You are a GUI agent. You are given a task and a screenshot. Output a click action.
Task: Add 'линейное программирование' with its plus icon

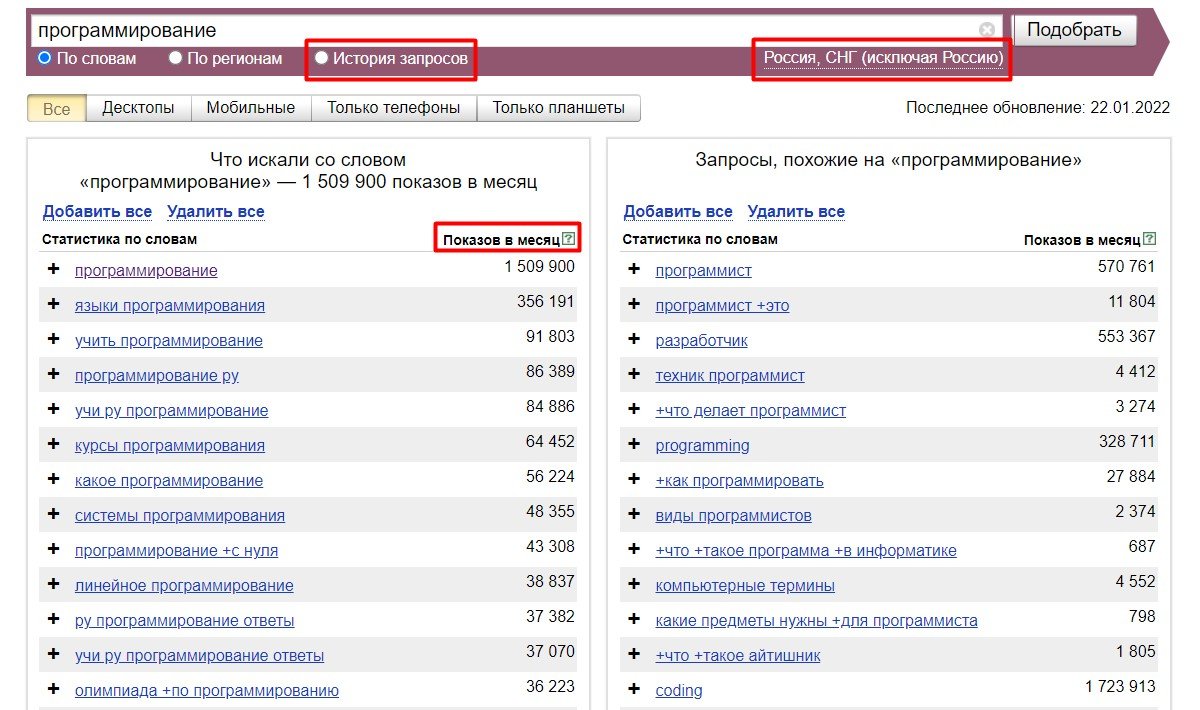53,584
